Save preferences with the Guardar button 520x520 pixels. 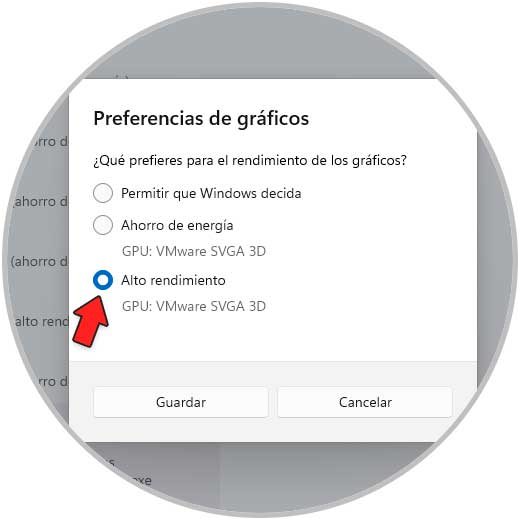tap(181, 402)
